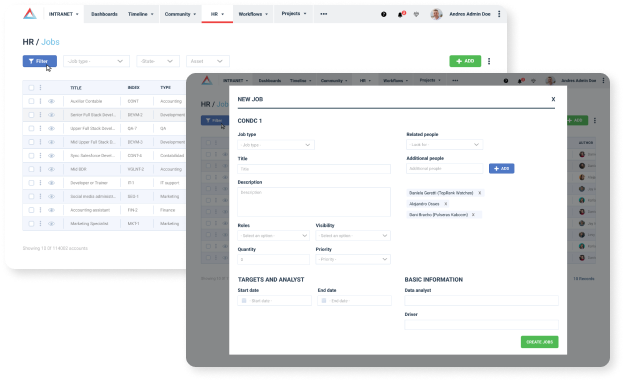Click the Intranet triangle logo
This screenshot has height=381, width=624.
tap(30, 14)
